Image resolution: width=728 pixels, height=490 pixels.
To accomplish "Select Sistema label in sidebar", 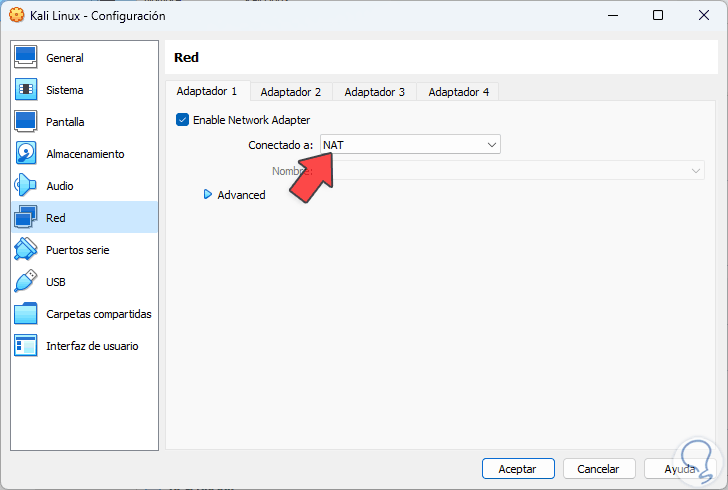I will pos(65,90).
